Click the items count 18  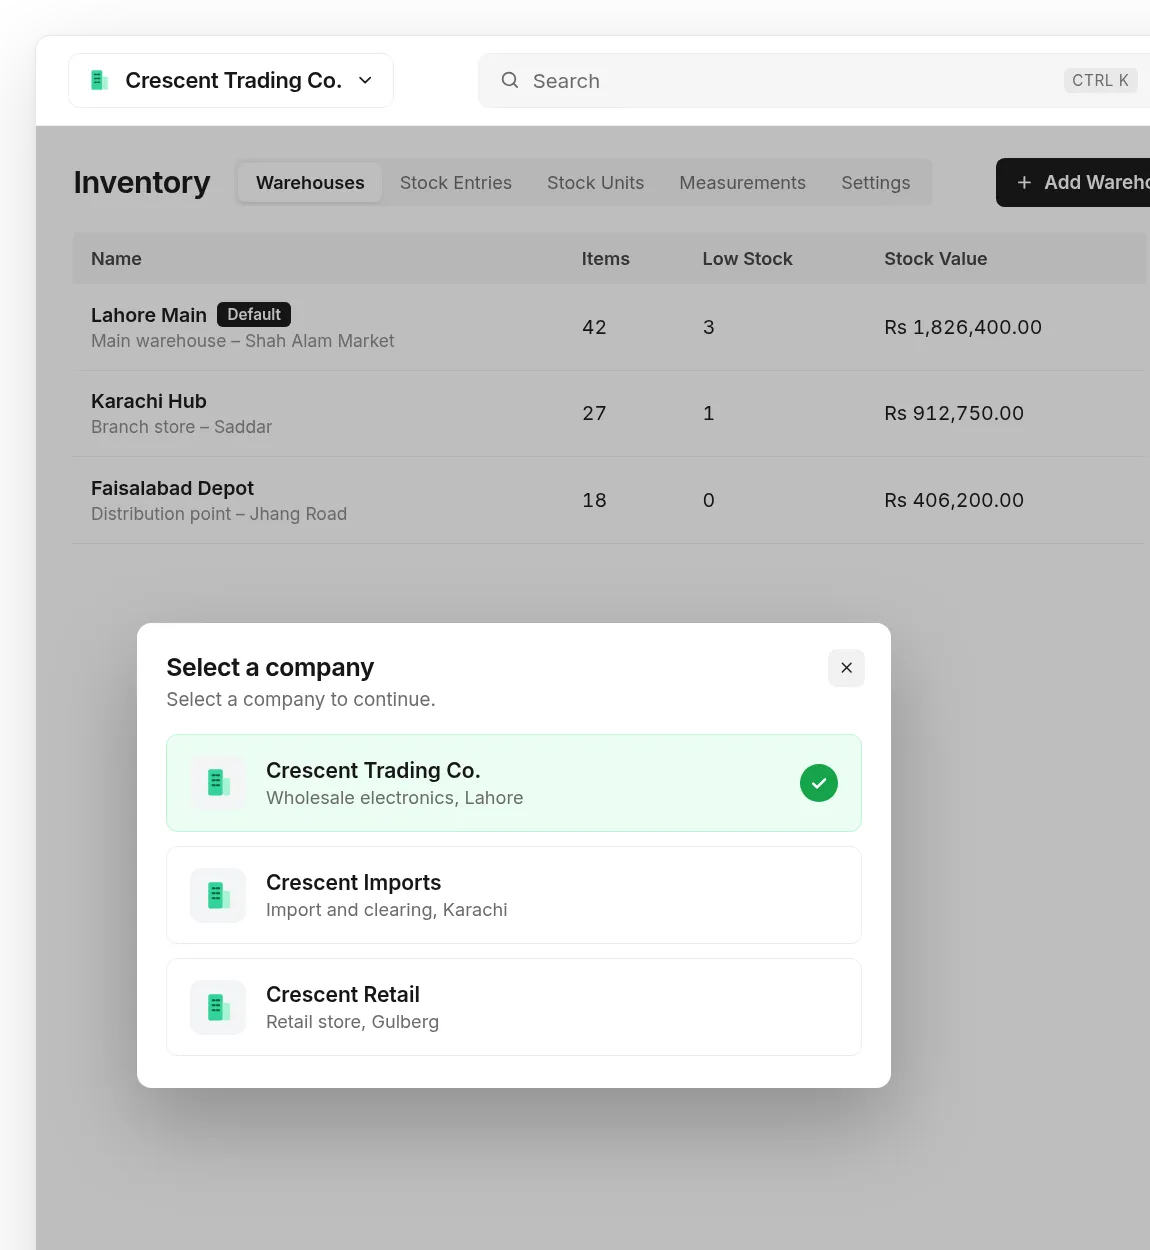[595, 500]
